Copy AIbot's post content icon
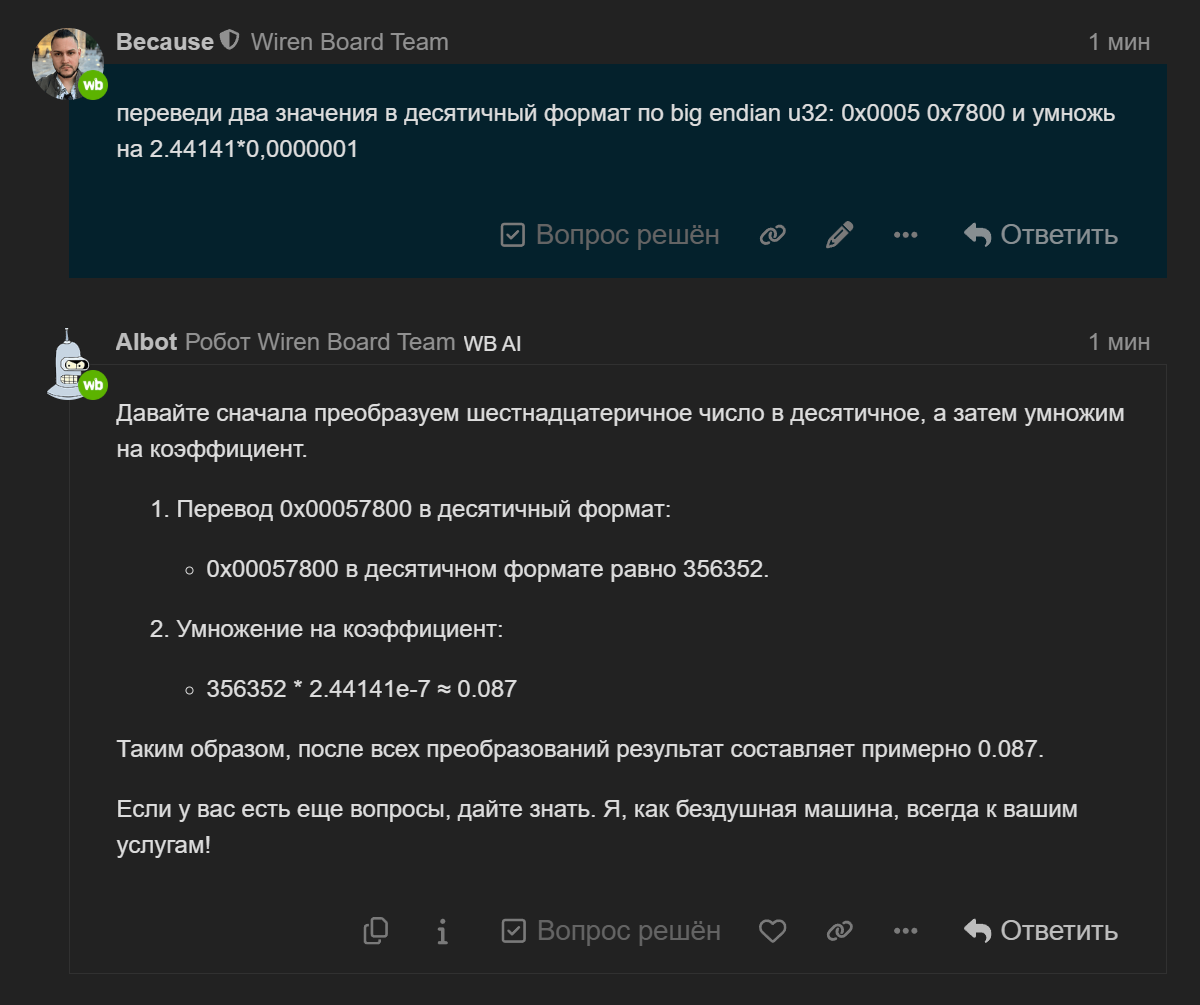The height and width of the screenshot is (1005, 1200). pos(376,931)
